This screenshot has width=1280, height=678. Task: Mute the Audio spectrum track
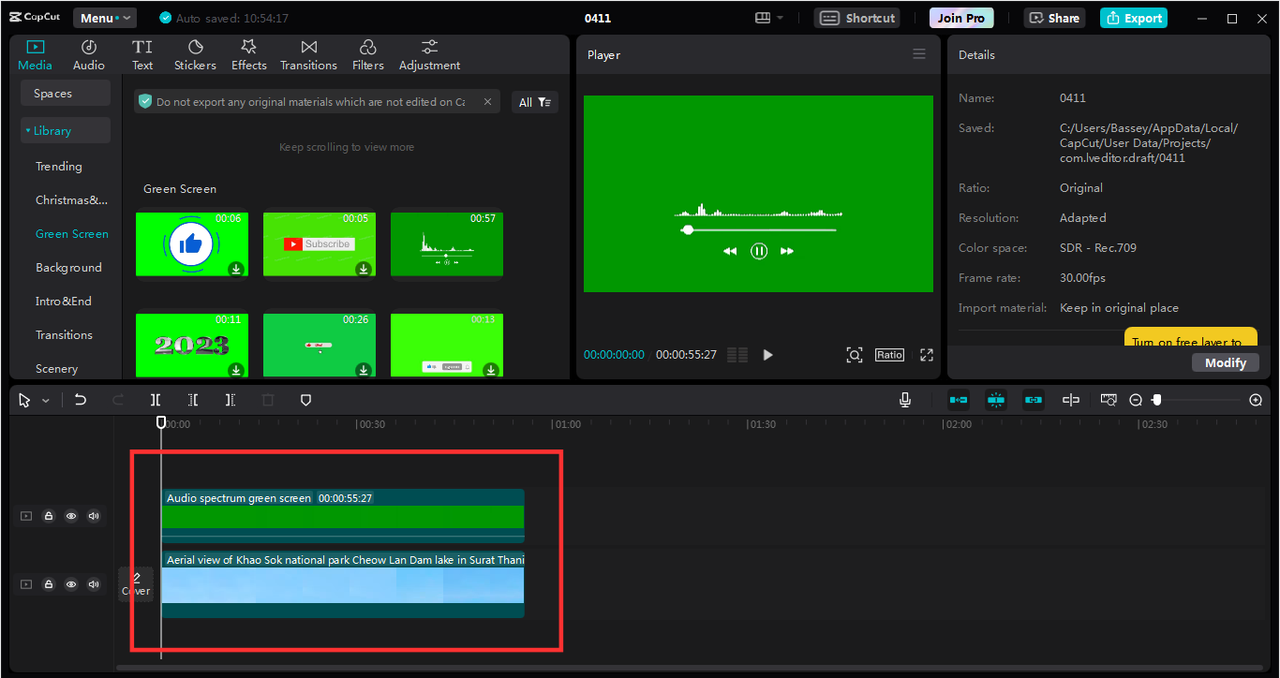click(x=94, y=516)
